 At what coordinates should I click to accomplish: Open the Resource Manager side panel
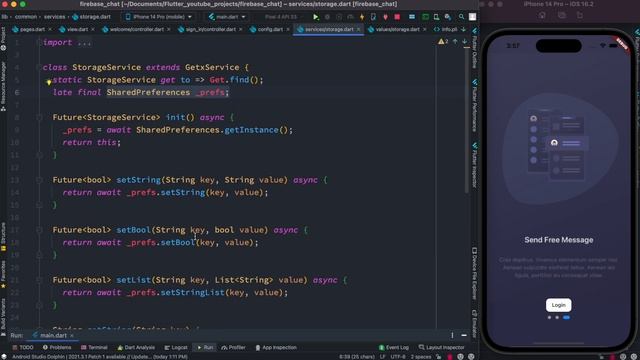pos(3,87)
